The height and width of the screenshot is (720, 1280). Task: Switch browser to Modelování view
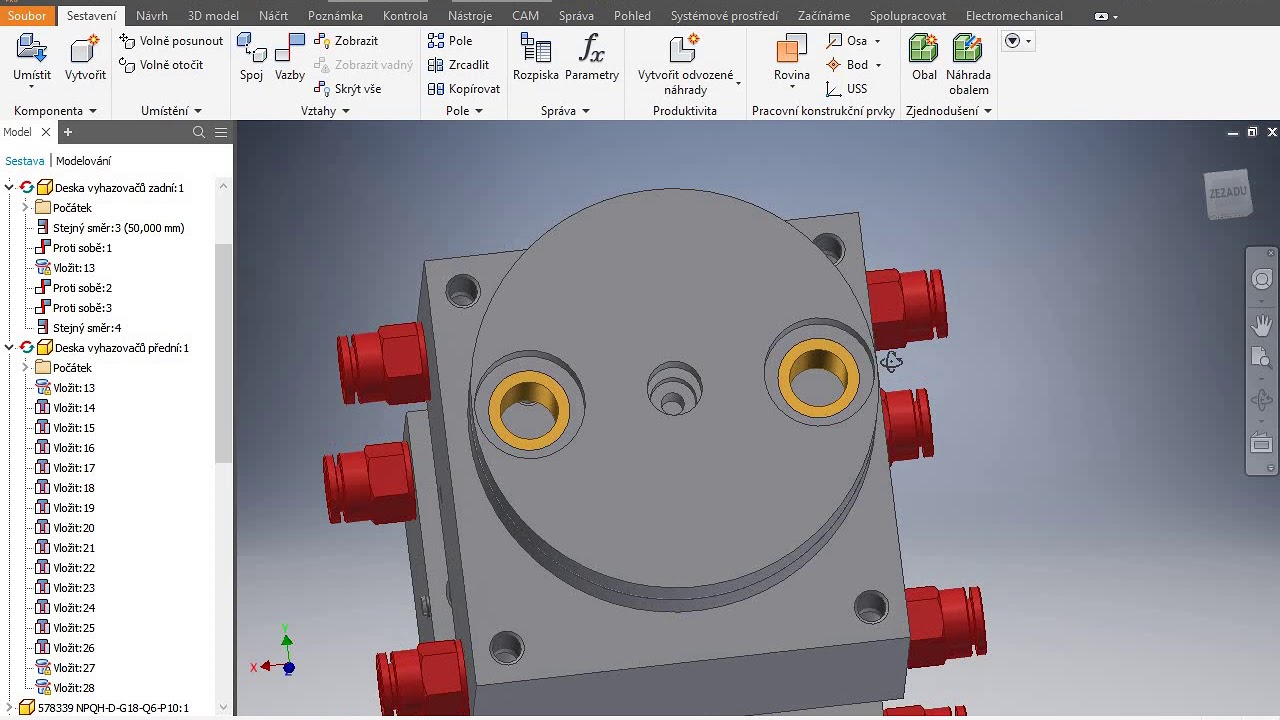click(83, 161)
